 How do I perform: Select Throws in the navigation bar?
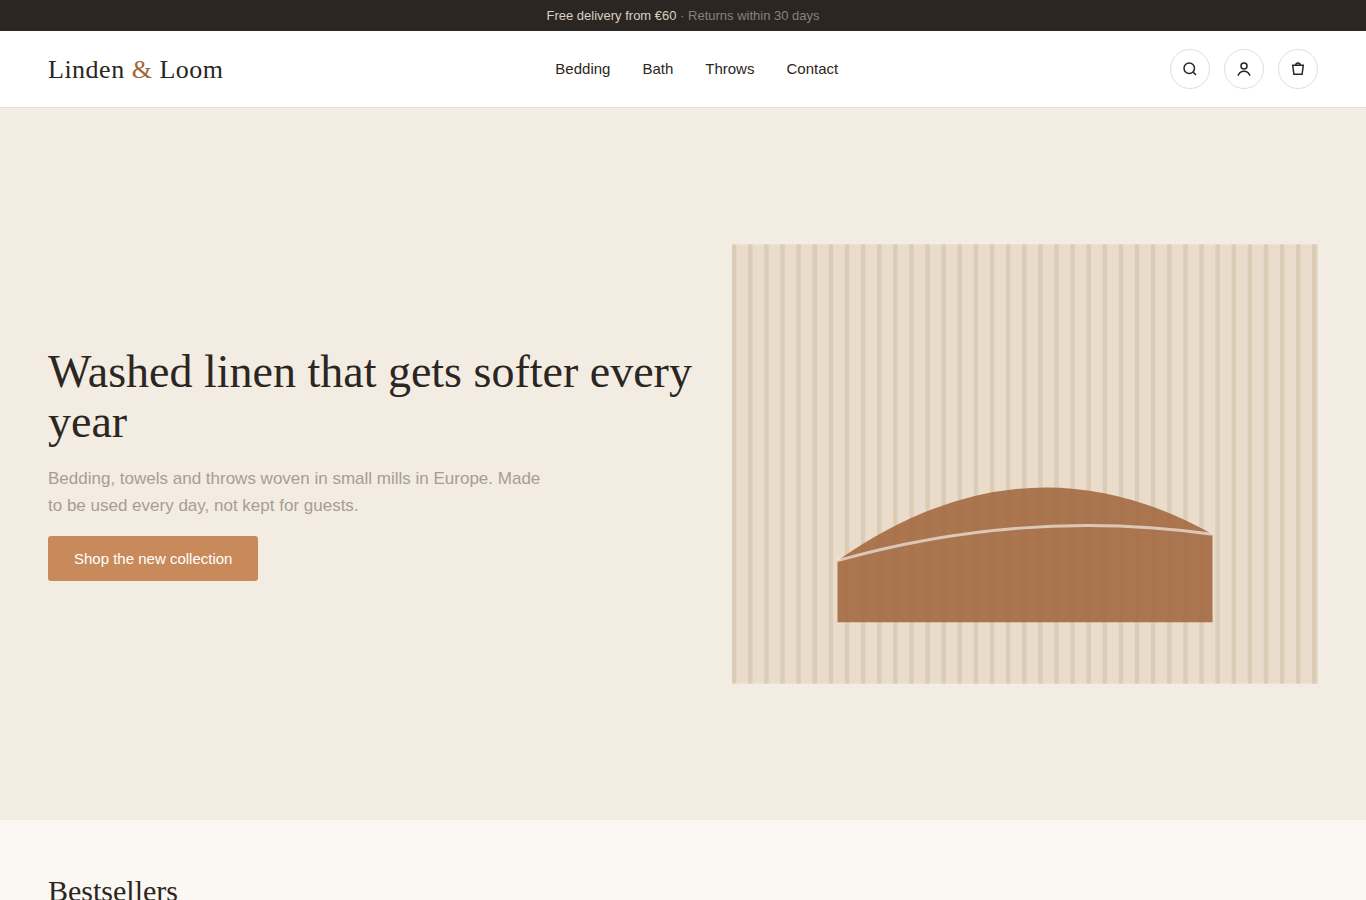pos(730,69)
